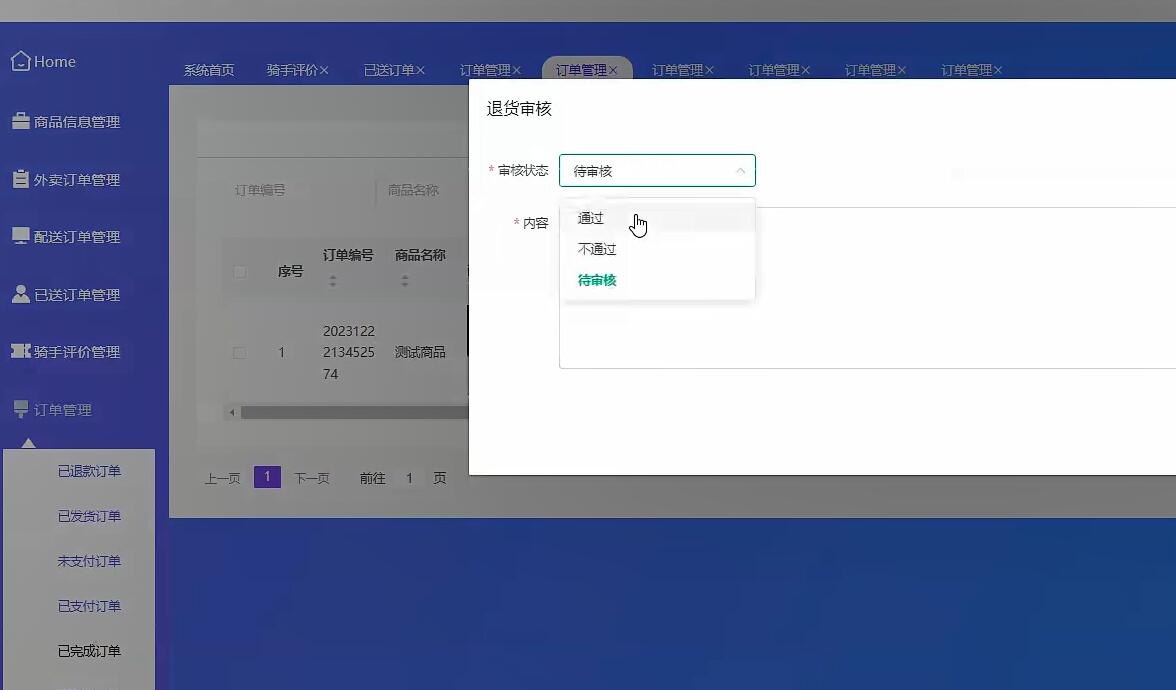Close the 已送订单 tab with its X
This screenshot has height=690, width=1176.
coord(421,70)
